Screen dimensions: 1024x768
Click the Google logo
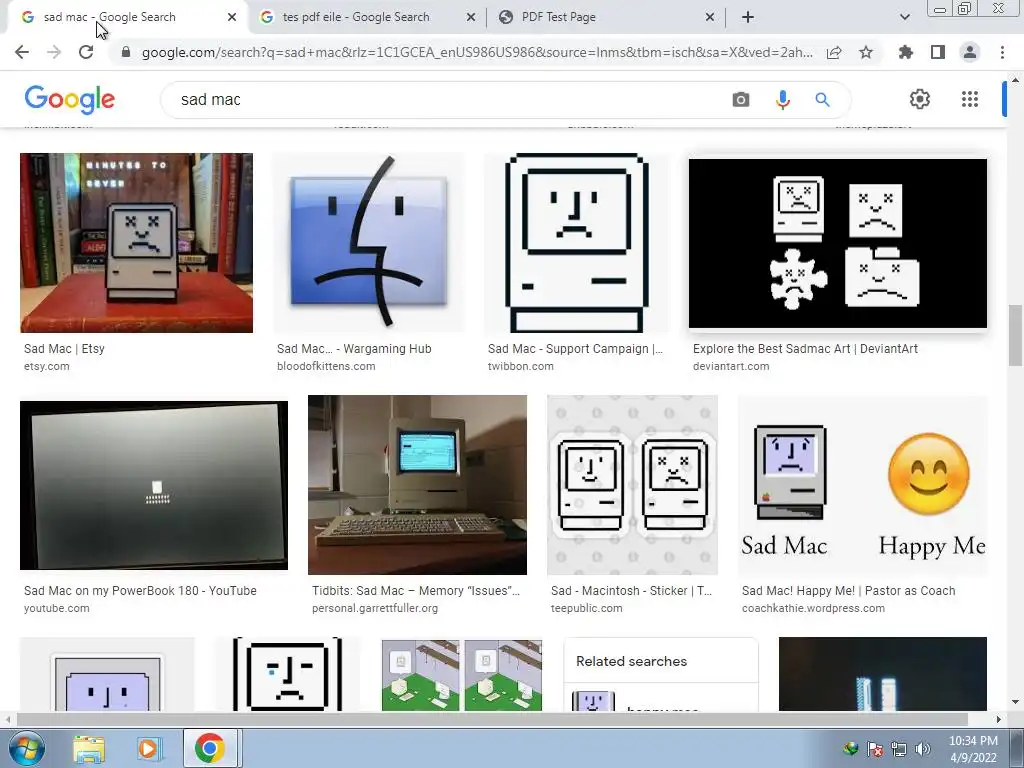(x=70, y=99)
